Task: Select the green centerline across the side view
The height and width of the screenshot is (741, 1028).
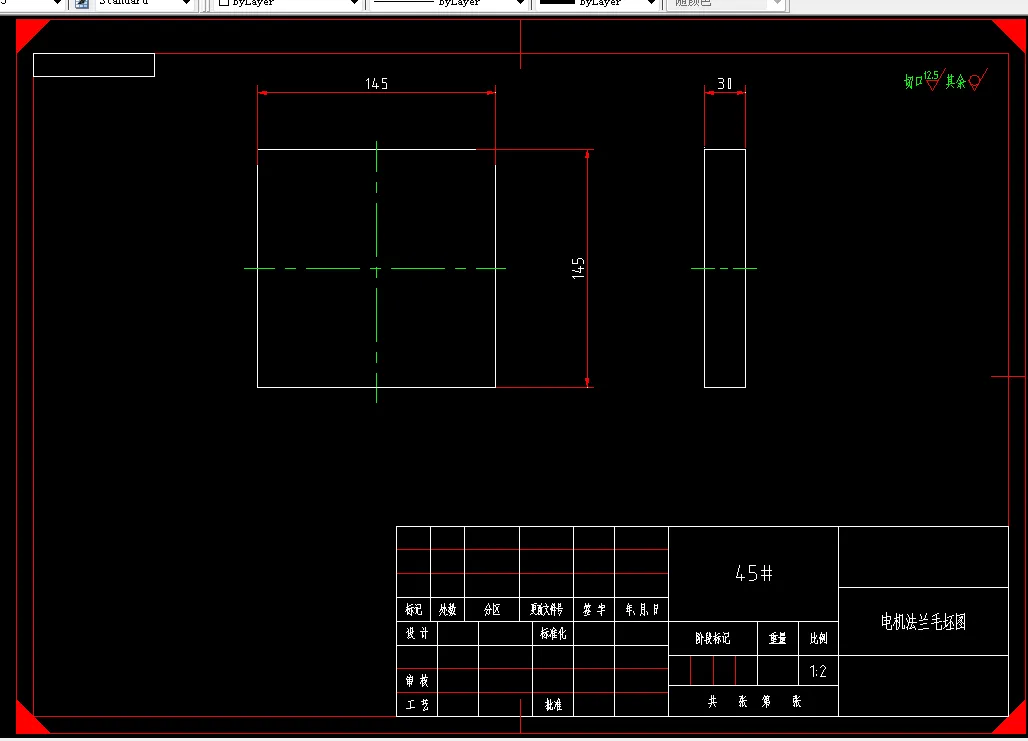Action: tap(724, 268)
